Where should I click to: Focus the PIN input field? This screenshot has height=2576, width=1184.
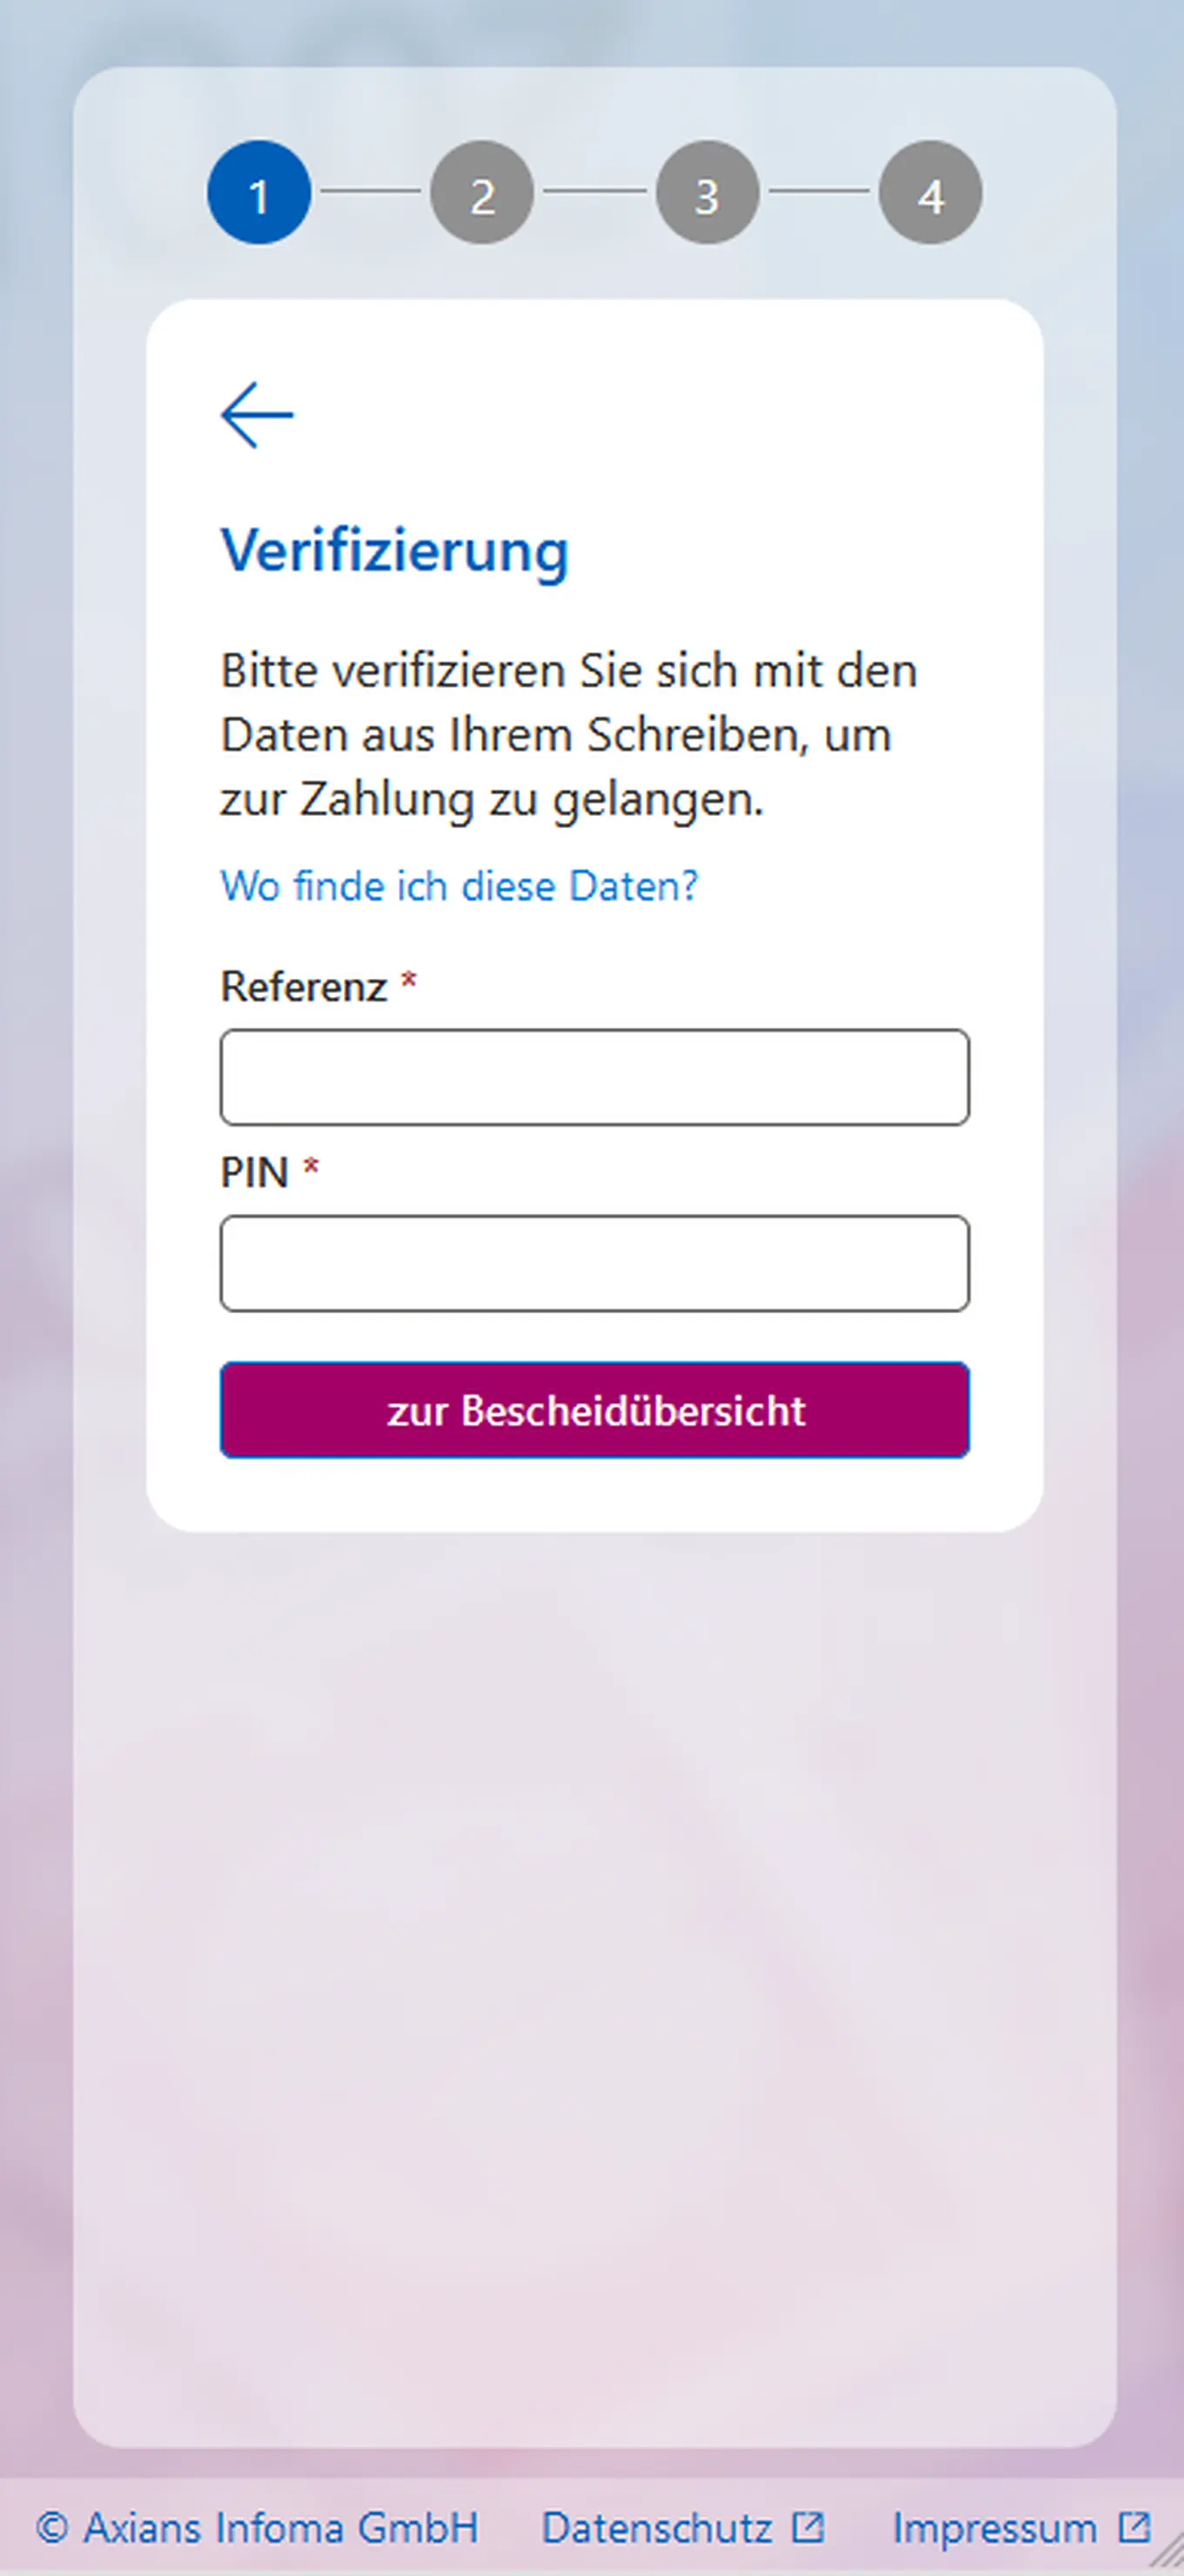click(x=595, y=1263)
